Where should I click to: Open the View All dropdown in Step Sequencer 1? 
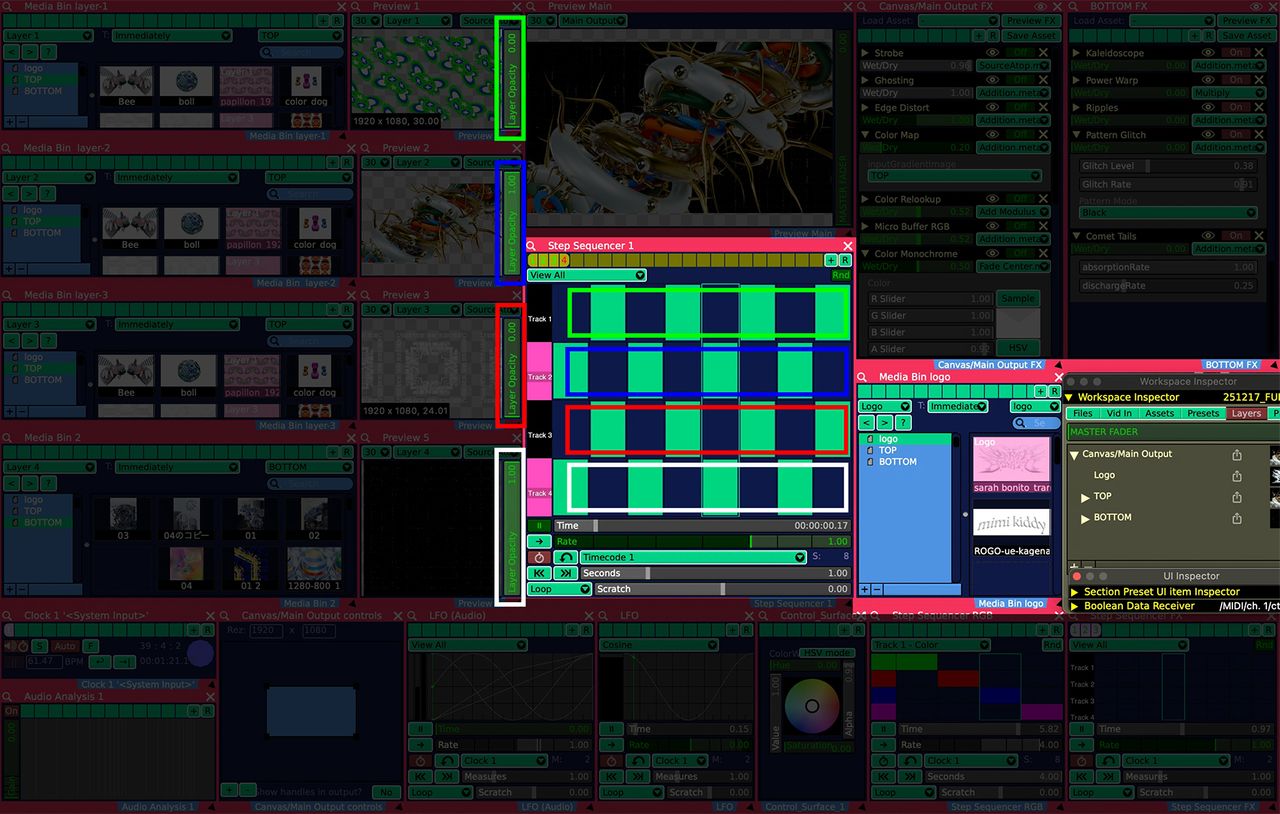587,275
